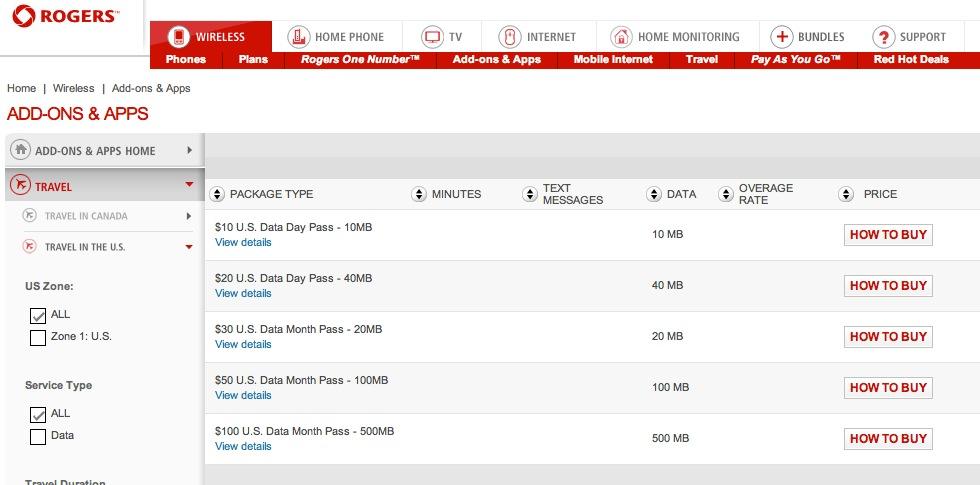The image size is (980, 485).
Task: Open the Home Monitoring tab
Action: (x=678, y=37)
